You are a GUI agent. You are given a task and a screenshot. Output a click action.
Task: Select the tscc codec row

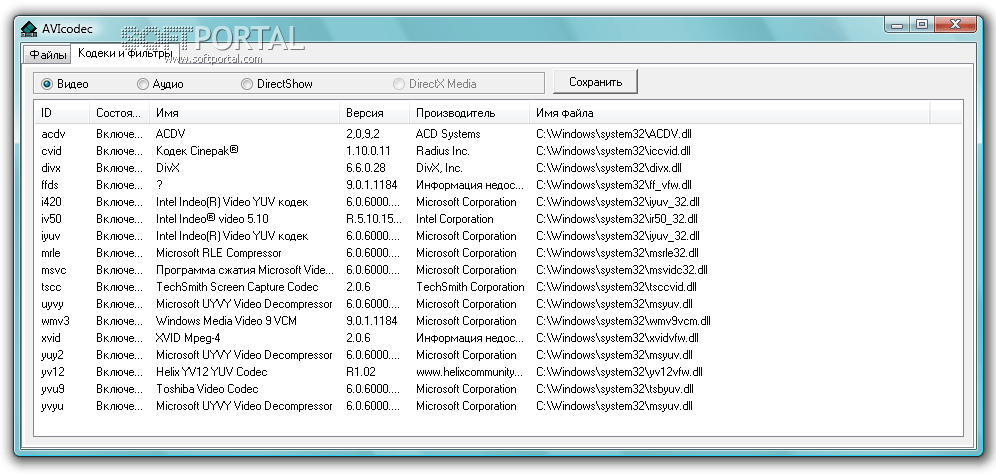pyautogui.click(x=497, y=287)
